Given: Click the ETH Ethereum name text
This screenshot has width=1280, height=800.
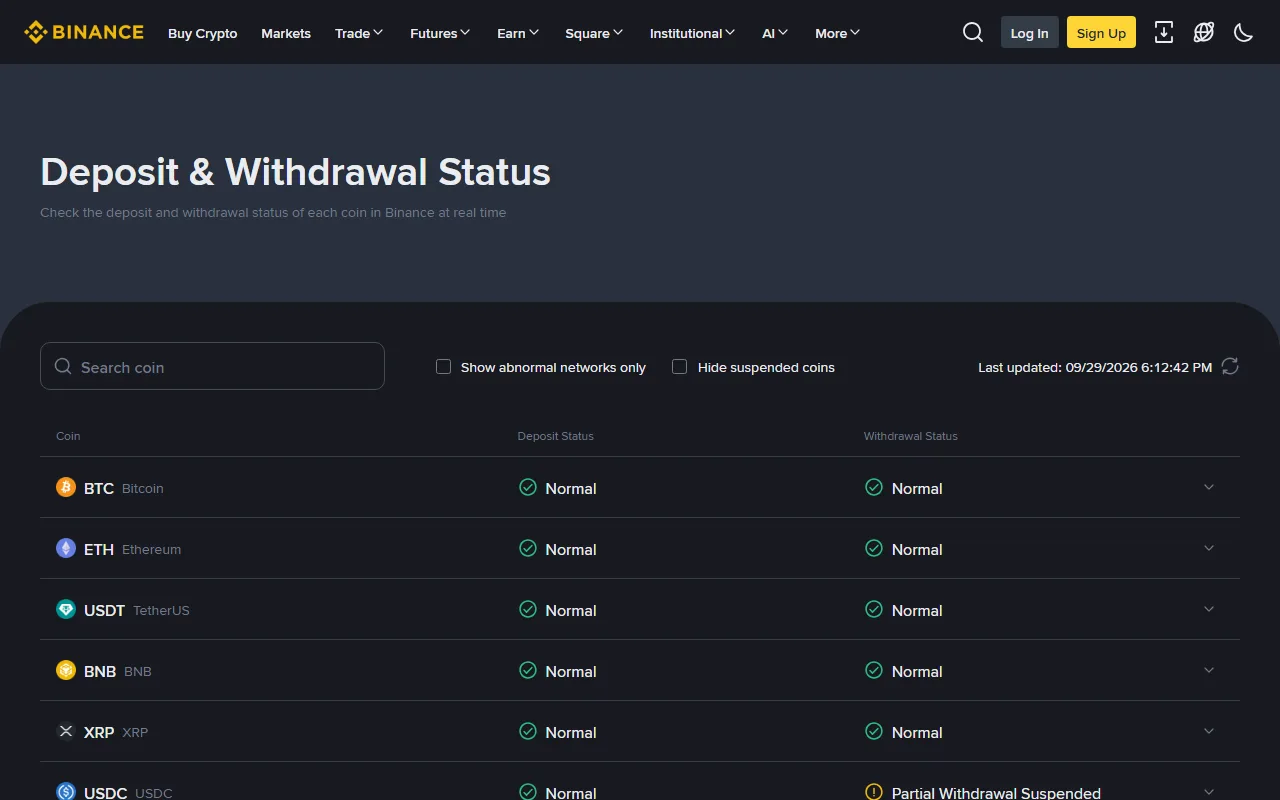Looking at the screenshot, I should [133, 549].
